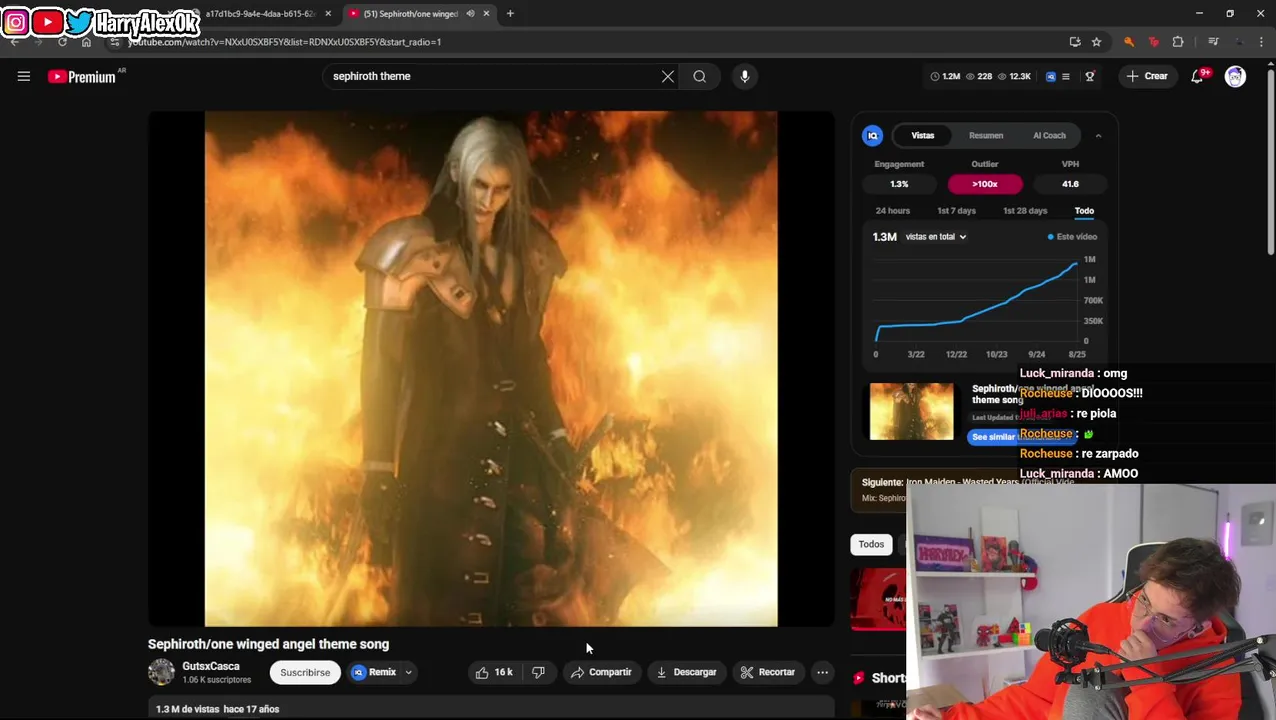1276x720 pixels.
Task: Switch to the Resumen tab
Action: (986, 135)
